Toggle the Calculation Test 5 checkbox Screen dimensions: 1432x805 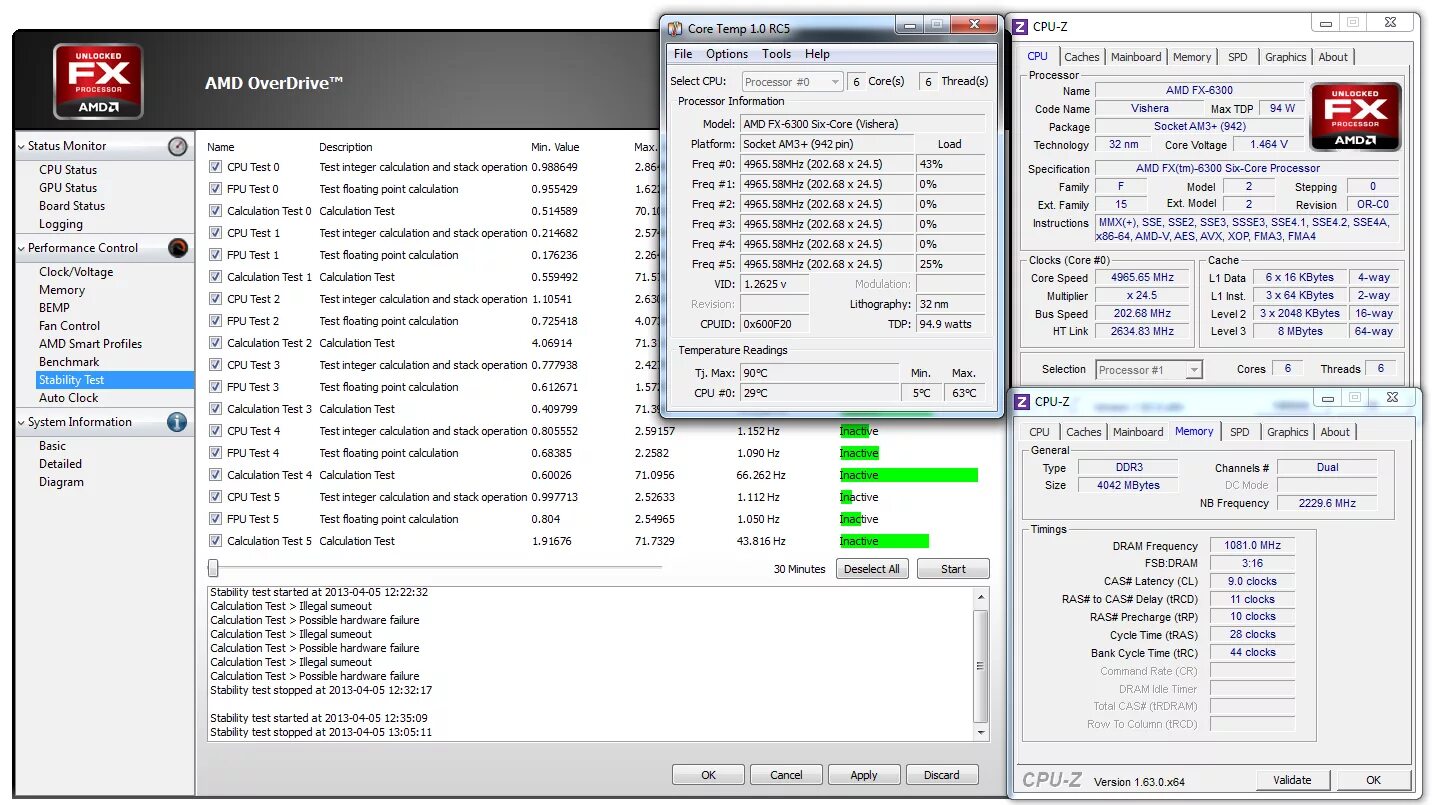click(x=214, y=540)
